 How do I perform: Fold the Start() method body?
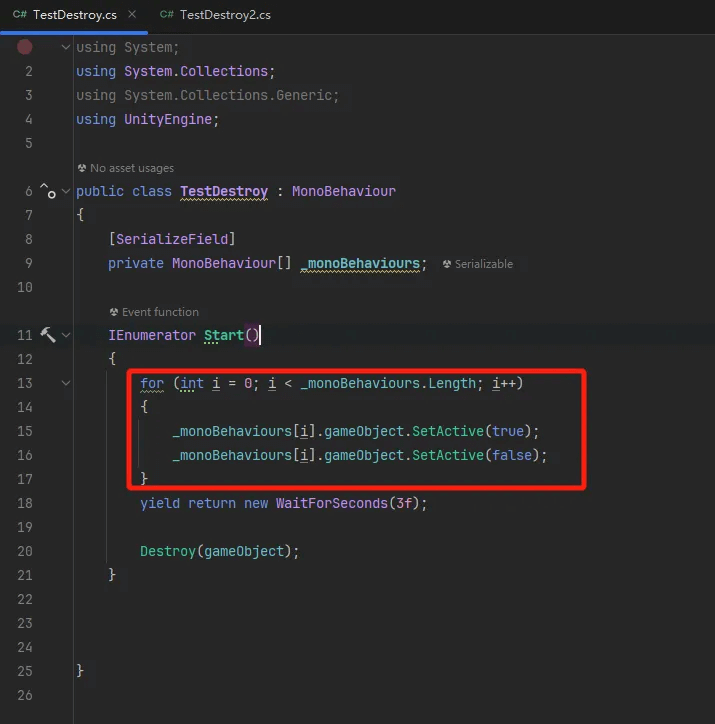tap(66, 335)
